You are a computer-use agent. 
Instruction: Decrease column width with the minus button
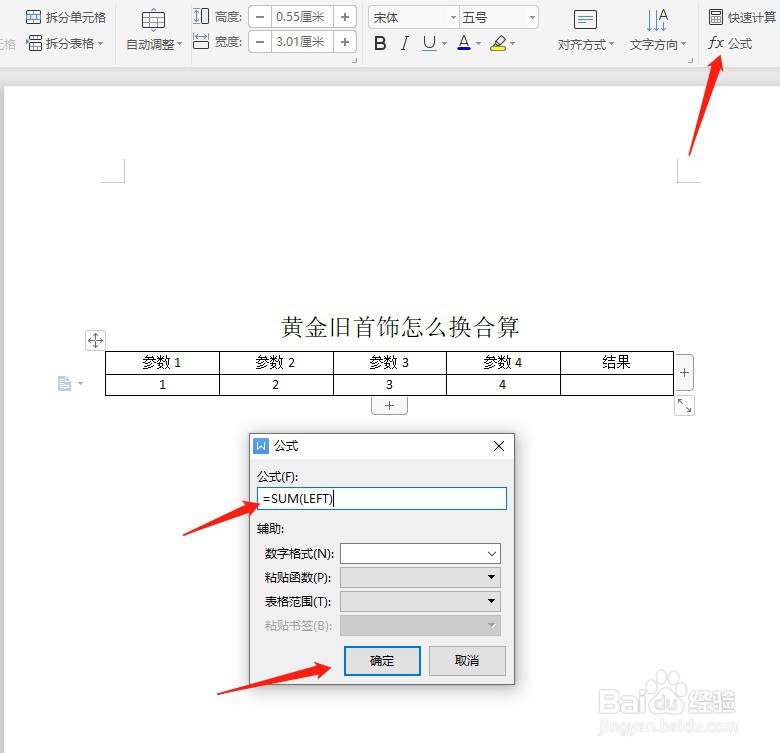click(x=260, y=42)
